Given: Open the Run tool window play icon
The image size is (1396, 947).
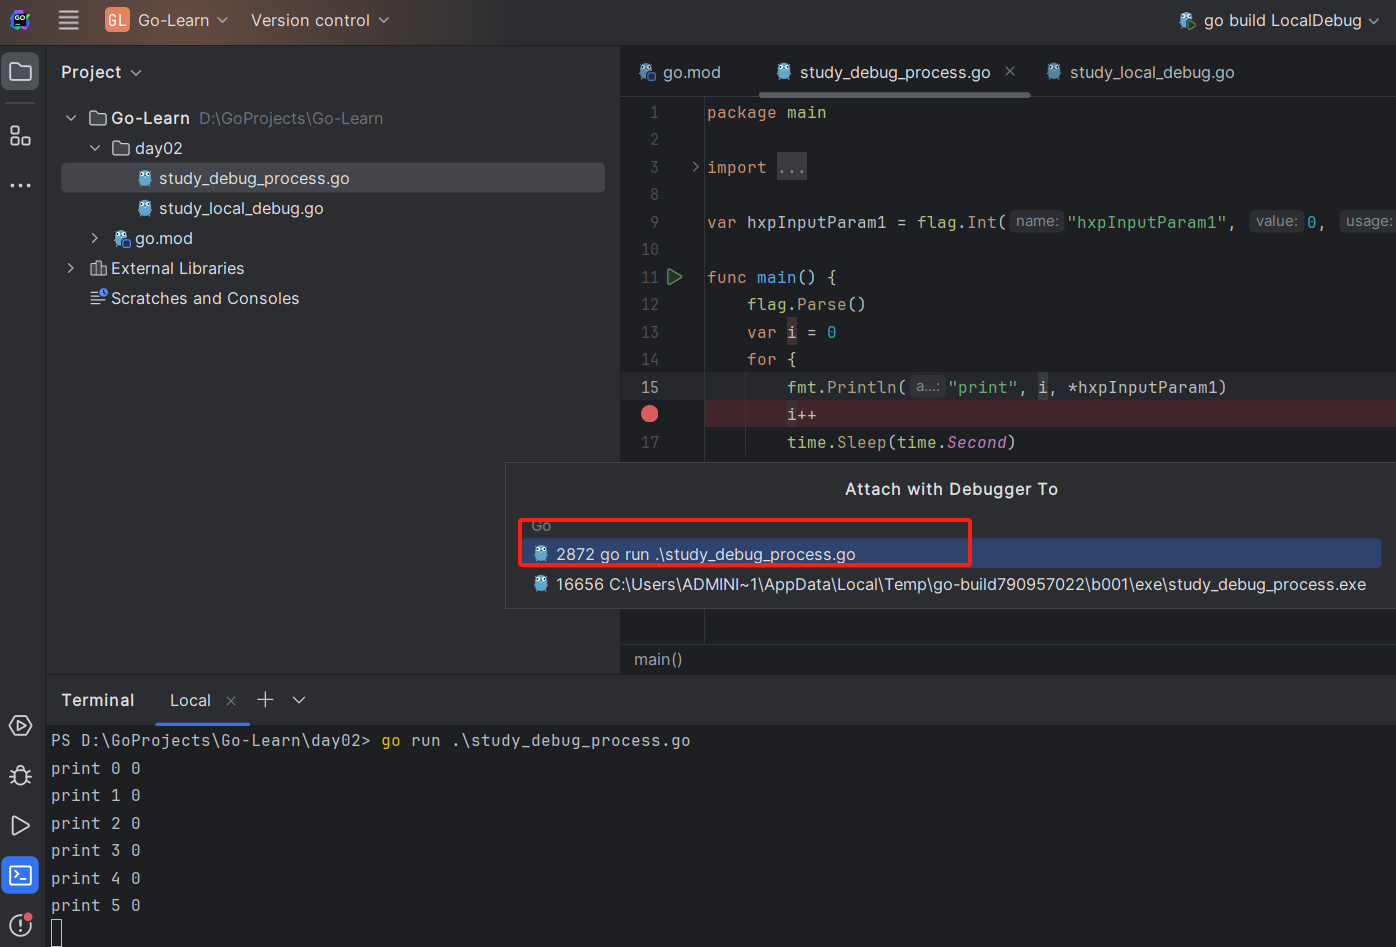Looking at the screenshot, I should point(20,826).
